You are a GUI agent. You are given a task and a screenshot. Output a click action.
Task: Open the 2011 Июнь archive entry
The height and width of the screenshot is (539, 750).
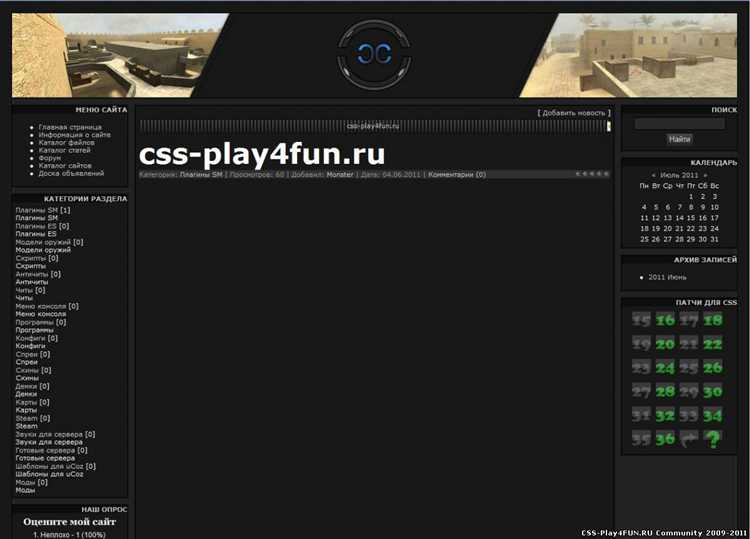pos(667,277)
